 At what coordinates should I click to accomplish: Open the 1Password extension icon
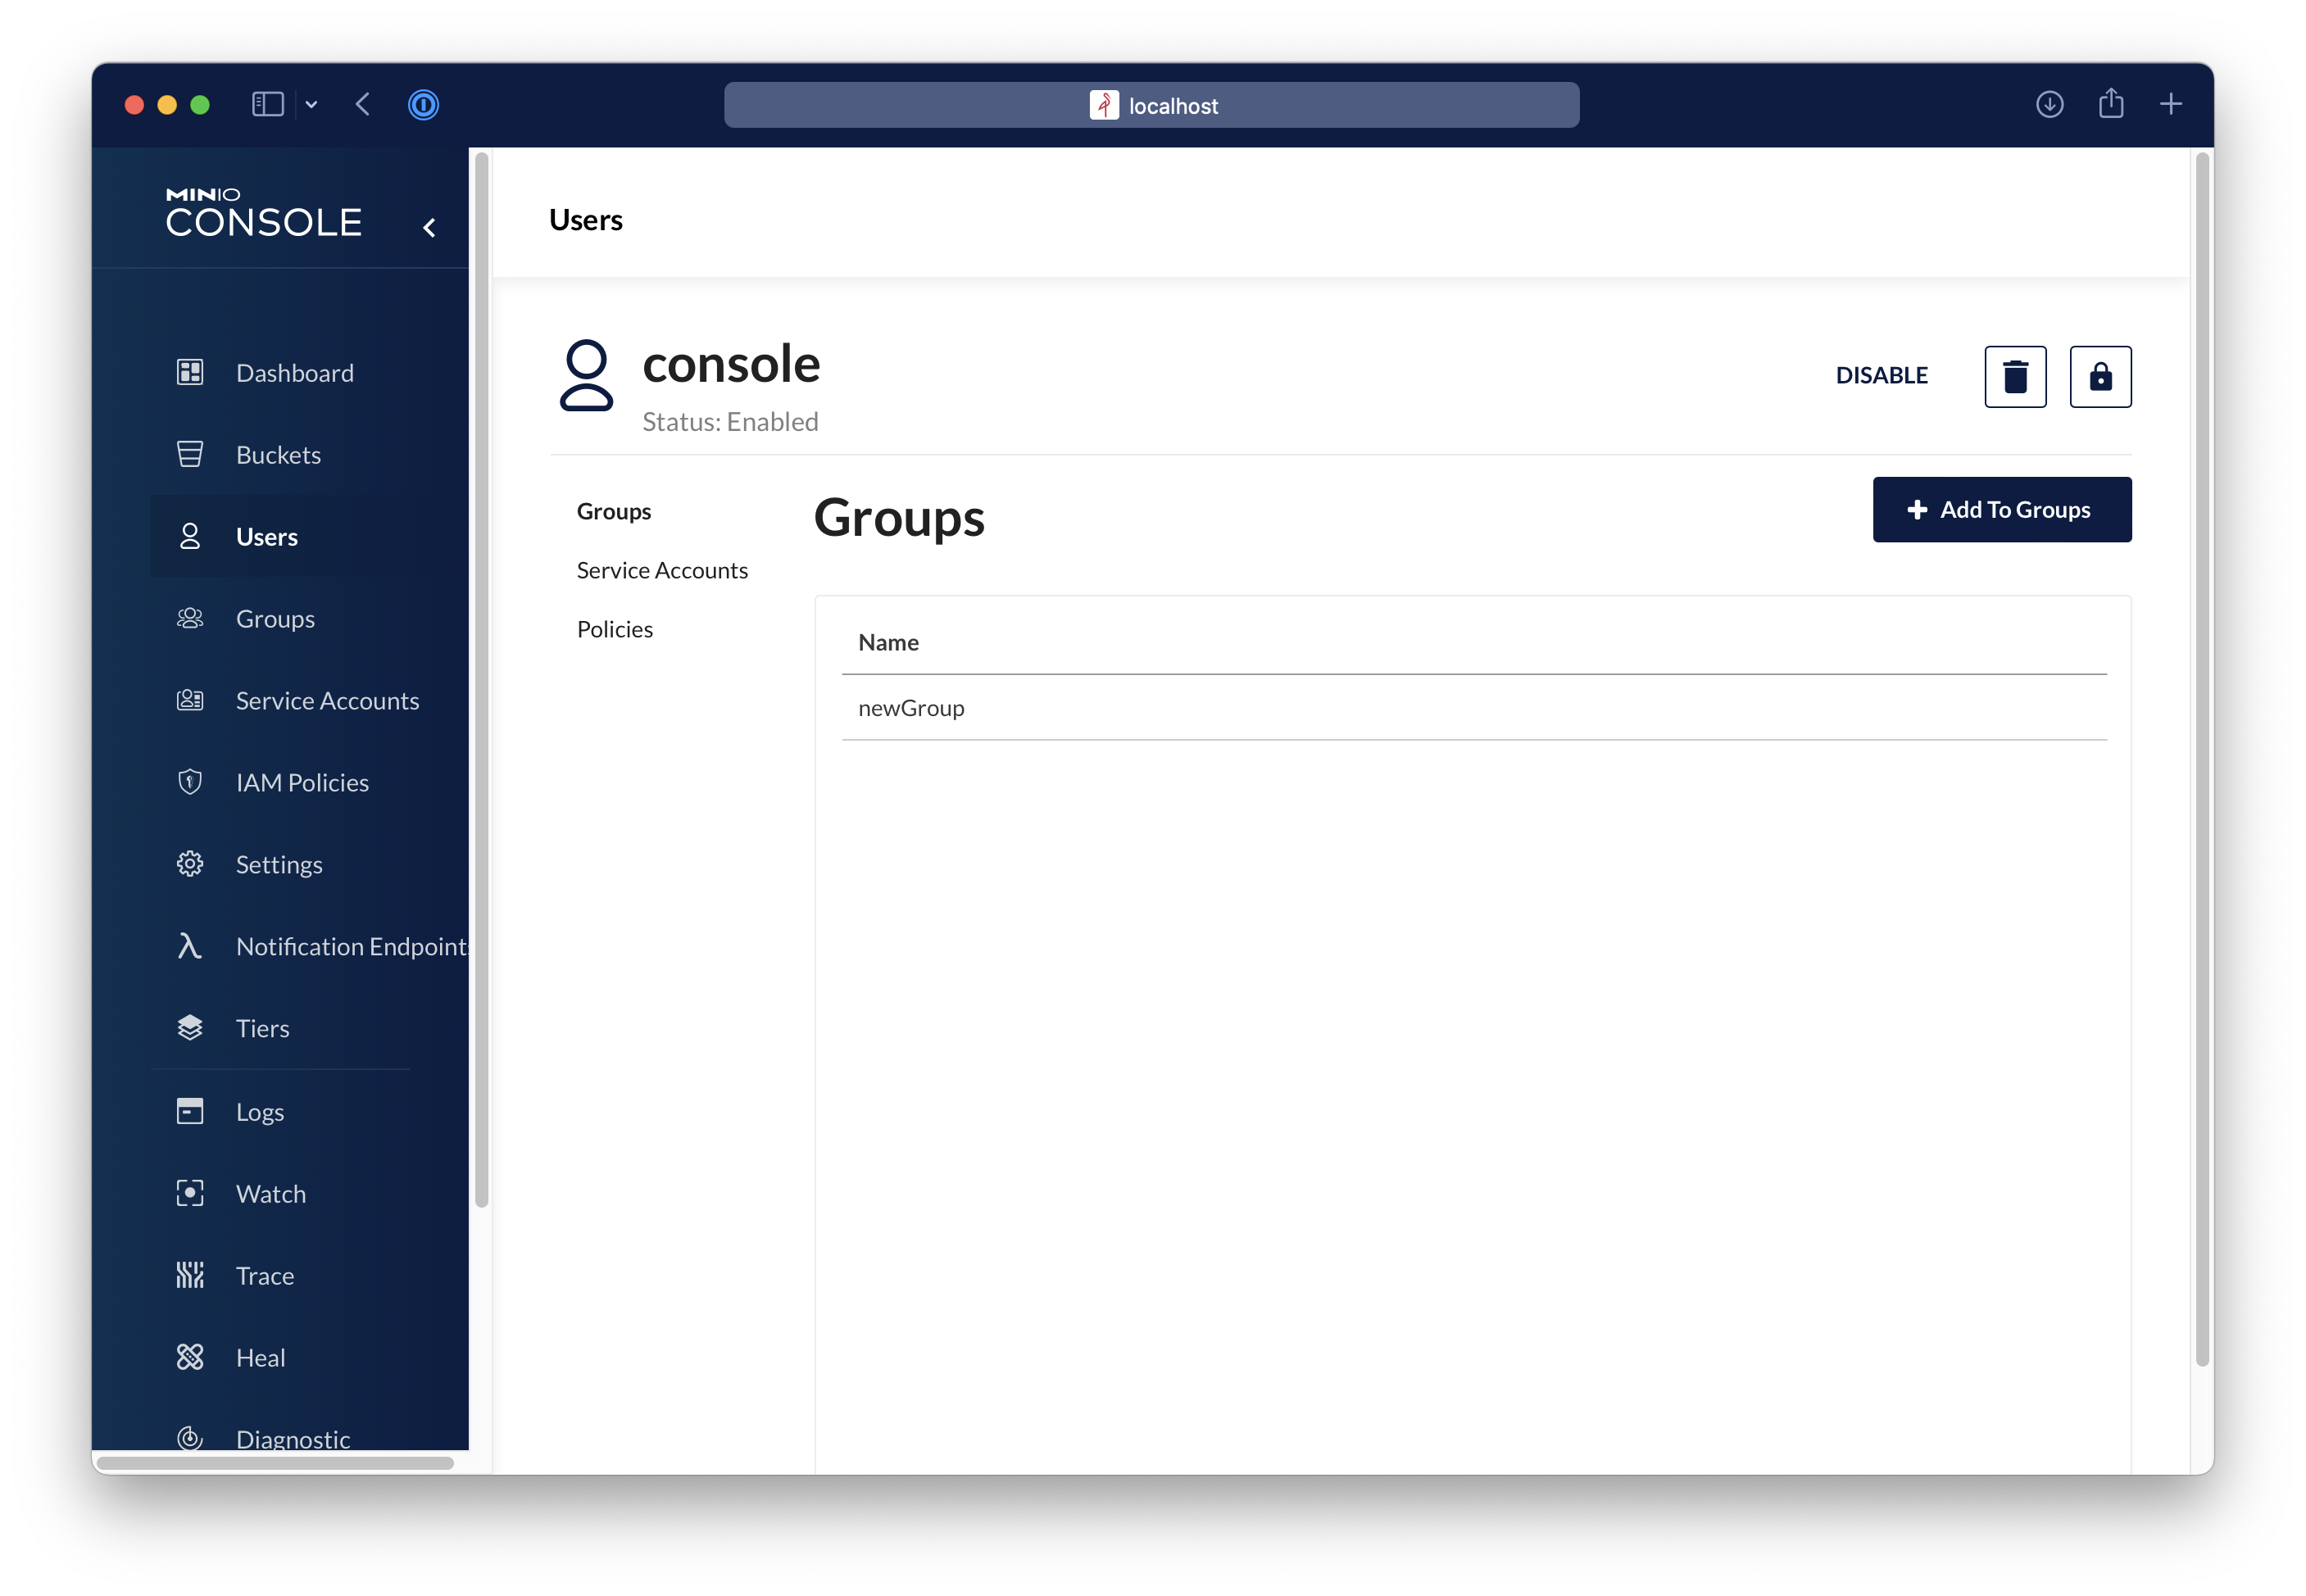pos(423,105)
